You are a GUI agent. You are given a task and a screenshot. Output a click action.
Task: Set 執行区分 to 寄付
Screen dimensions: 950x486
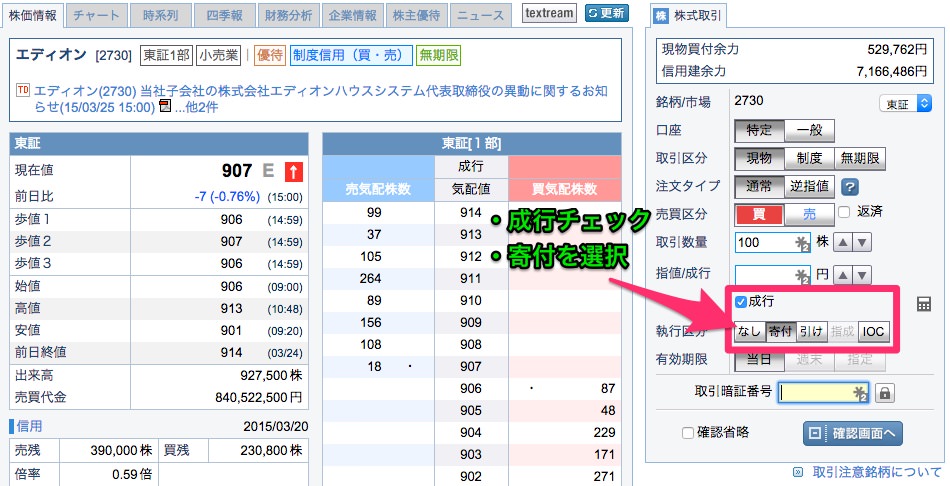tap(780, 331)
